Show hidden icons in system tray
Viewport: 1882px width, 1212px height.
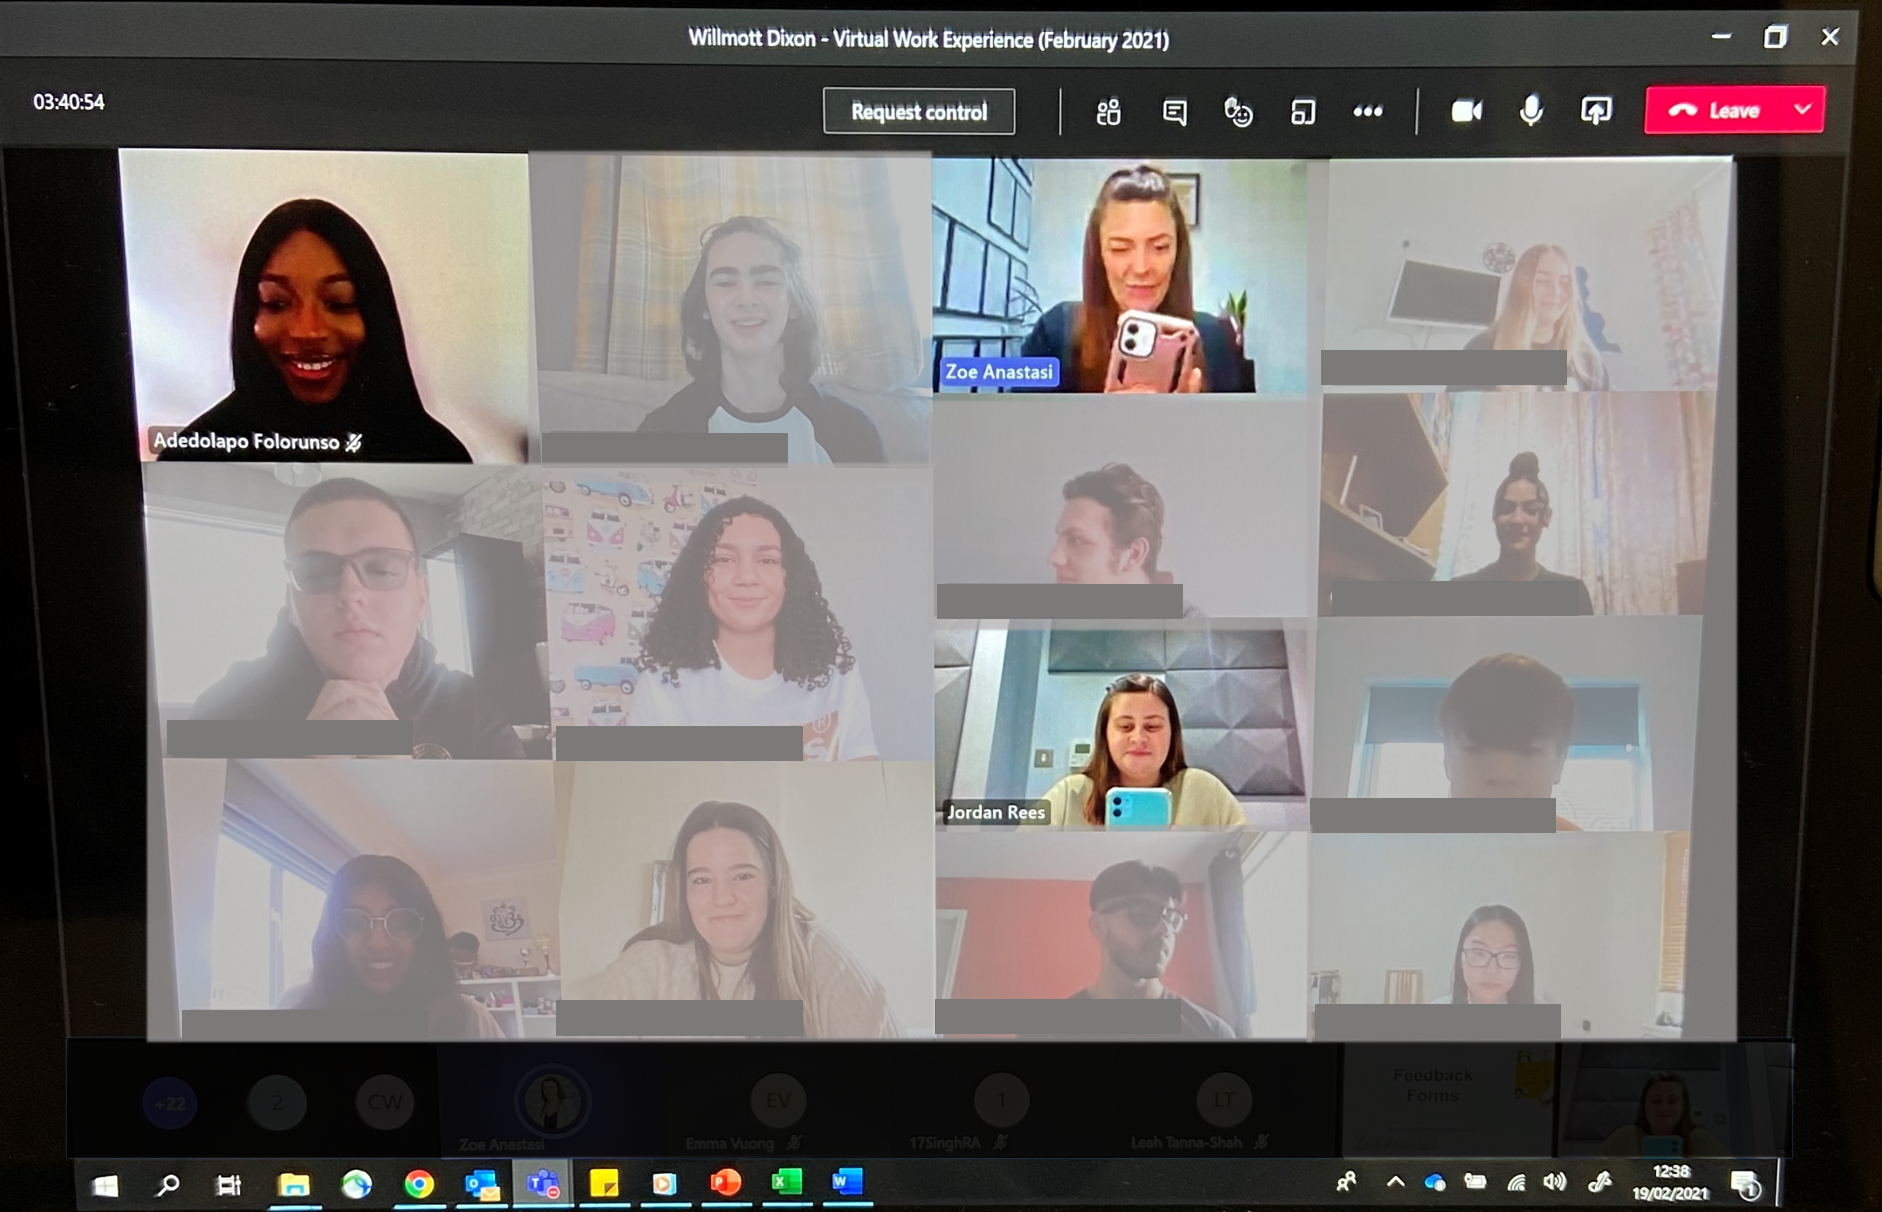[1395, 1183]
